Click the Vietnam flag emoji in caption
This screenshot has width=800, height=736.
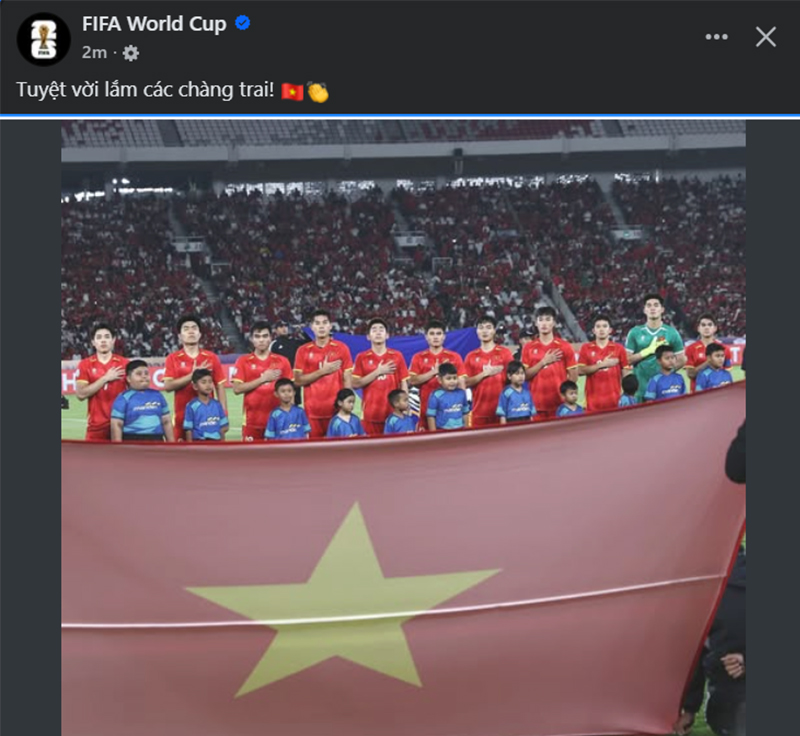(x=292, y=92)
